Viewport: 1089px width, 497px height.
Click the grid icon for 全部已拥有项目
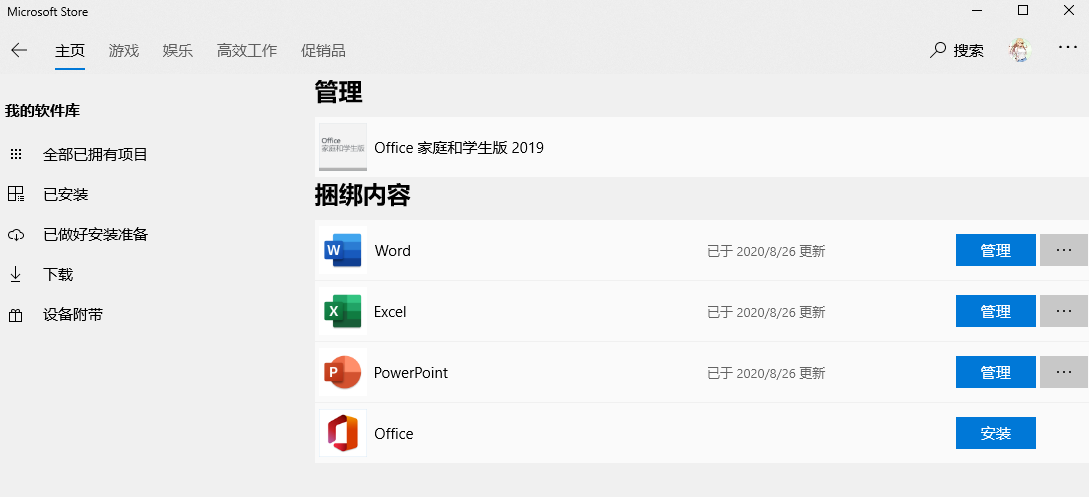pyautogui.click(x=16, y=154)
